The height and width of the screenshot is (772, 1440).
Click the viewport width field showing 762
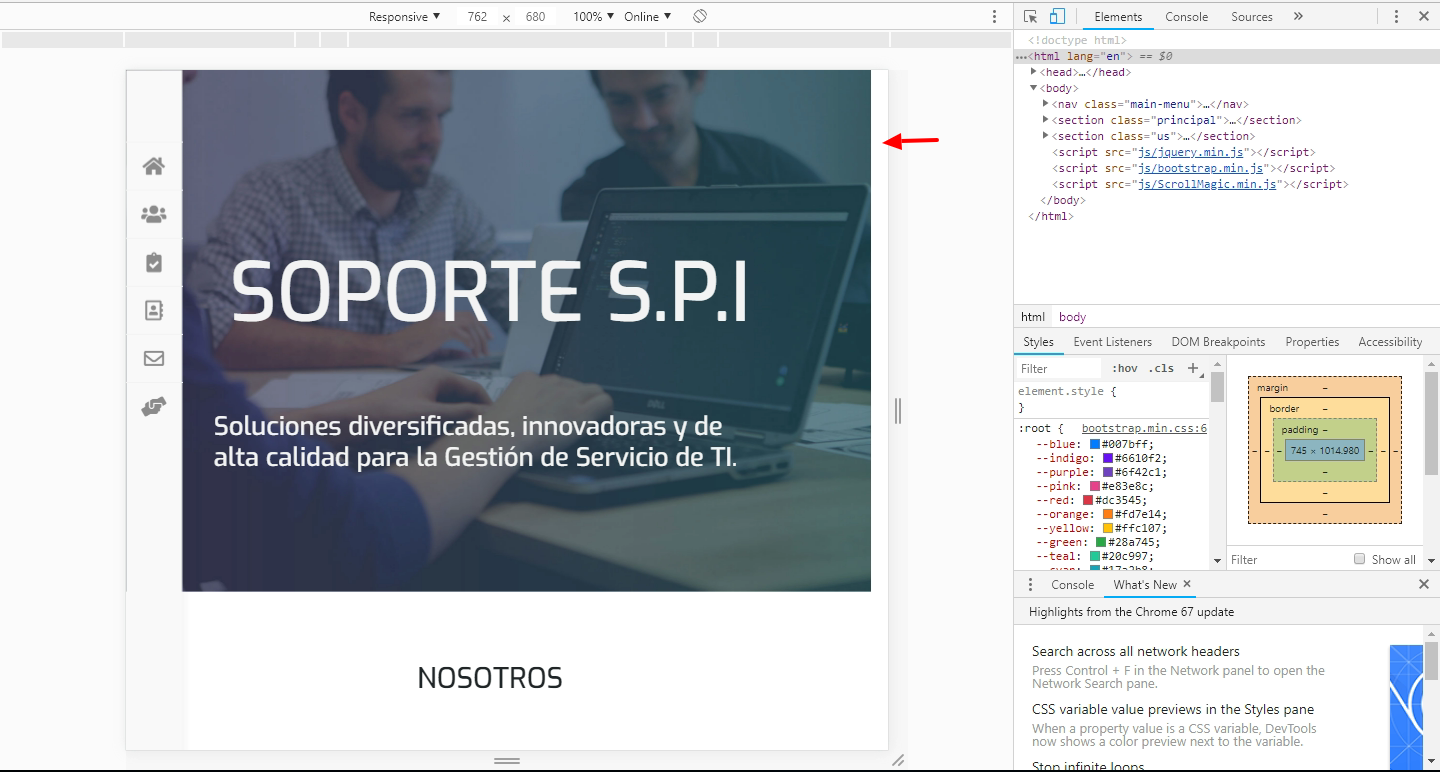477,16
